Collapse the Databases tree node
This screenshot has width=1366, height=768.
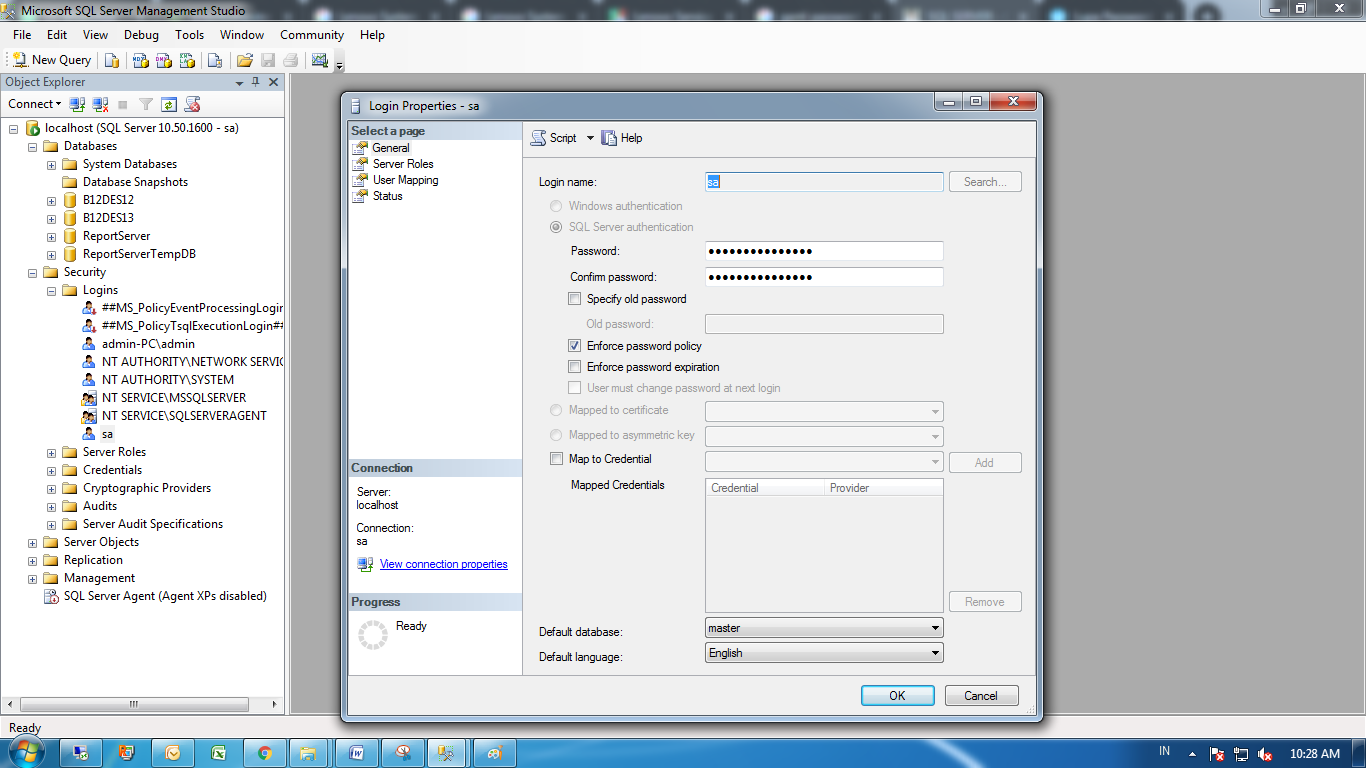point(32,146)
